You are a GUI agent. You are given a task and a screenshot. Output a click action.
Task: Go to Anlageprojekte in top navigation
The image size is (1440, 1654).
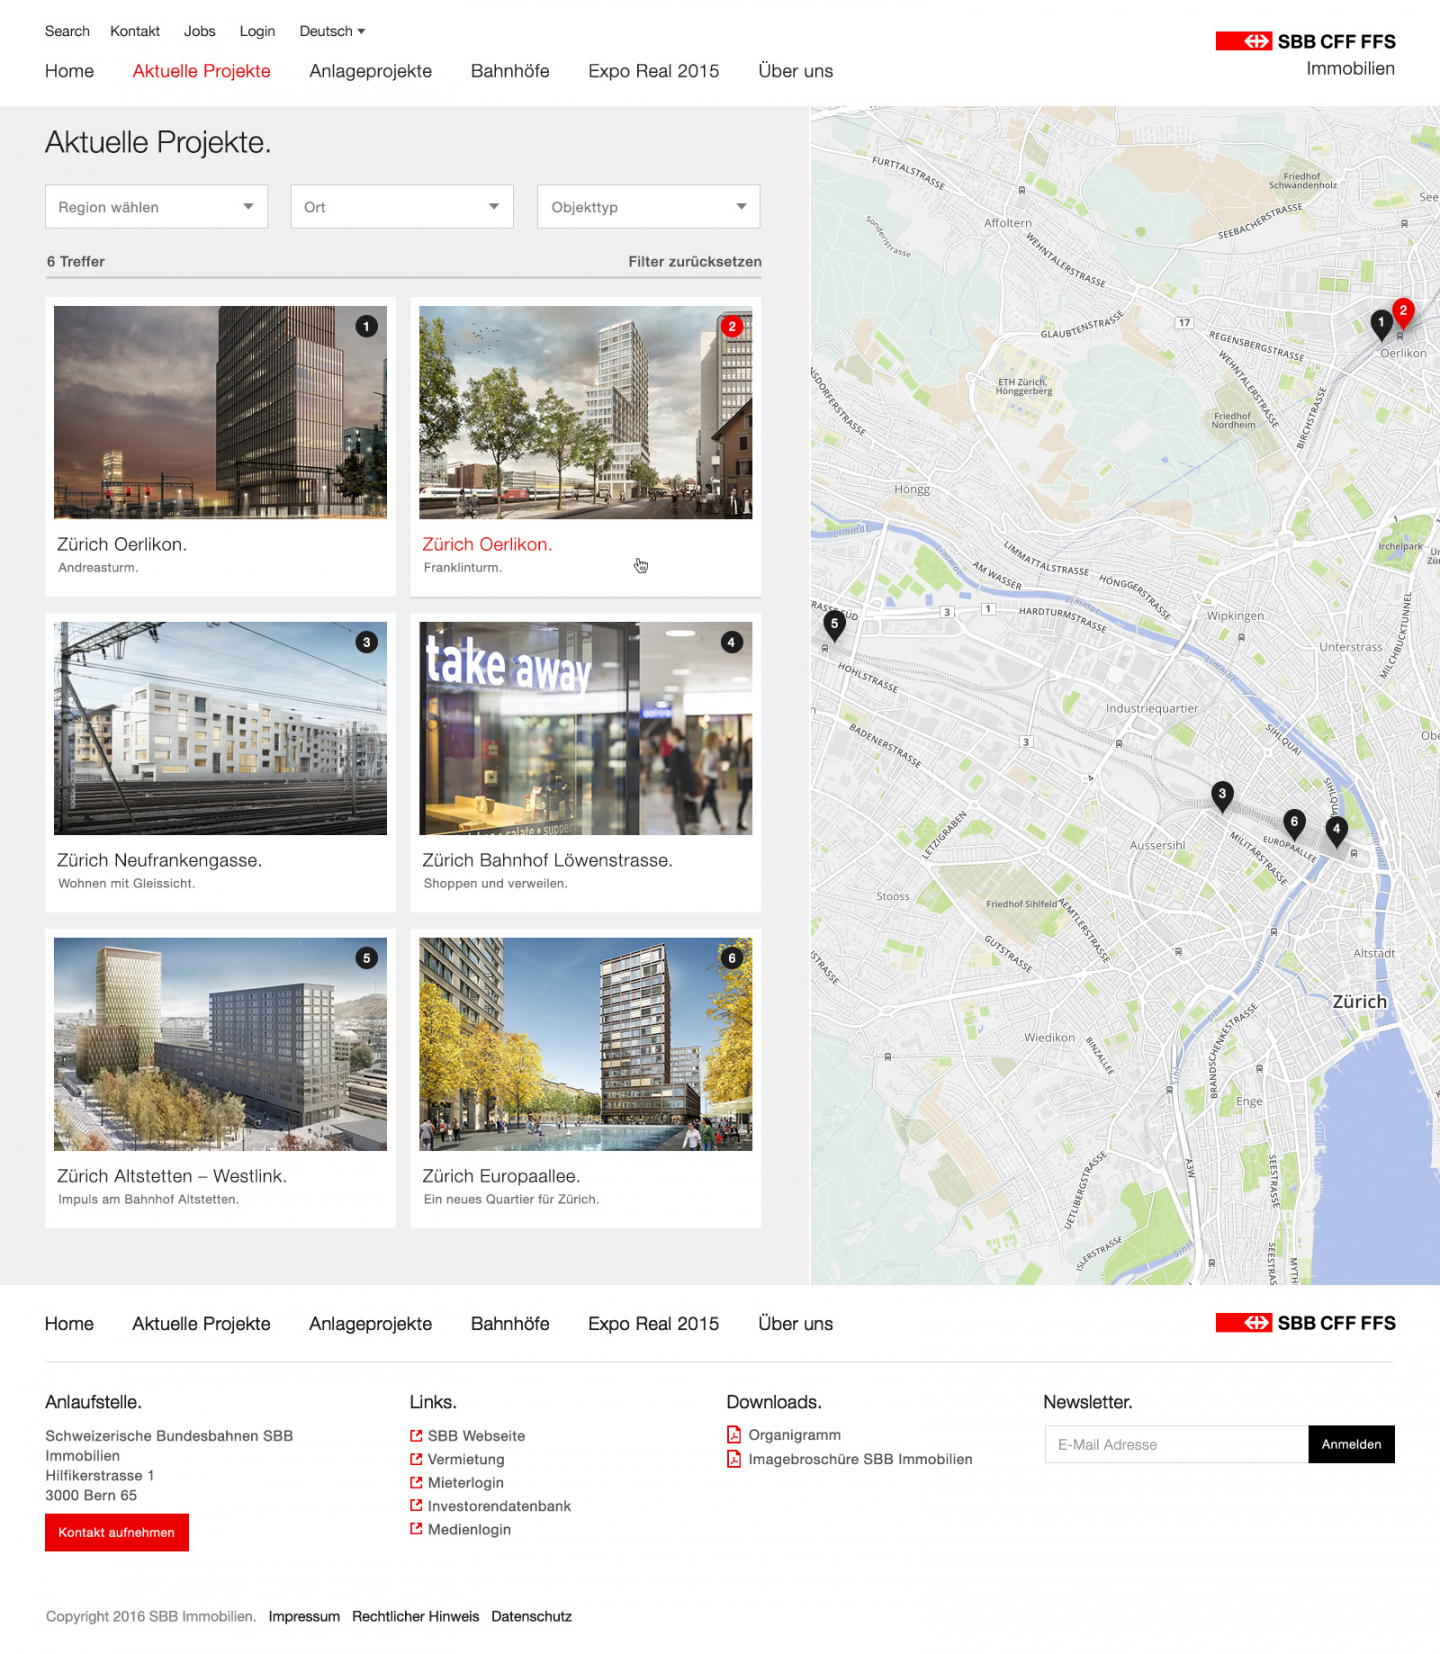pyautogui.click(x=370, y=71)
